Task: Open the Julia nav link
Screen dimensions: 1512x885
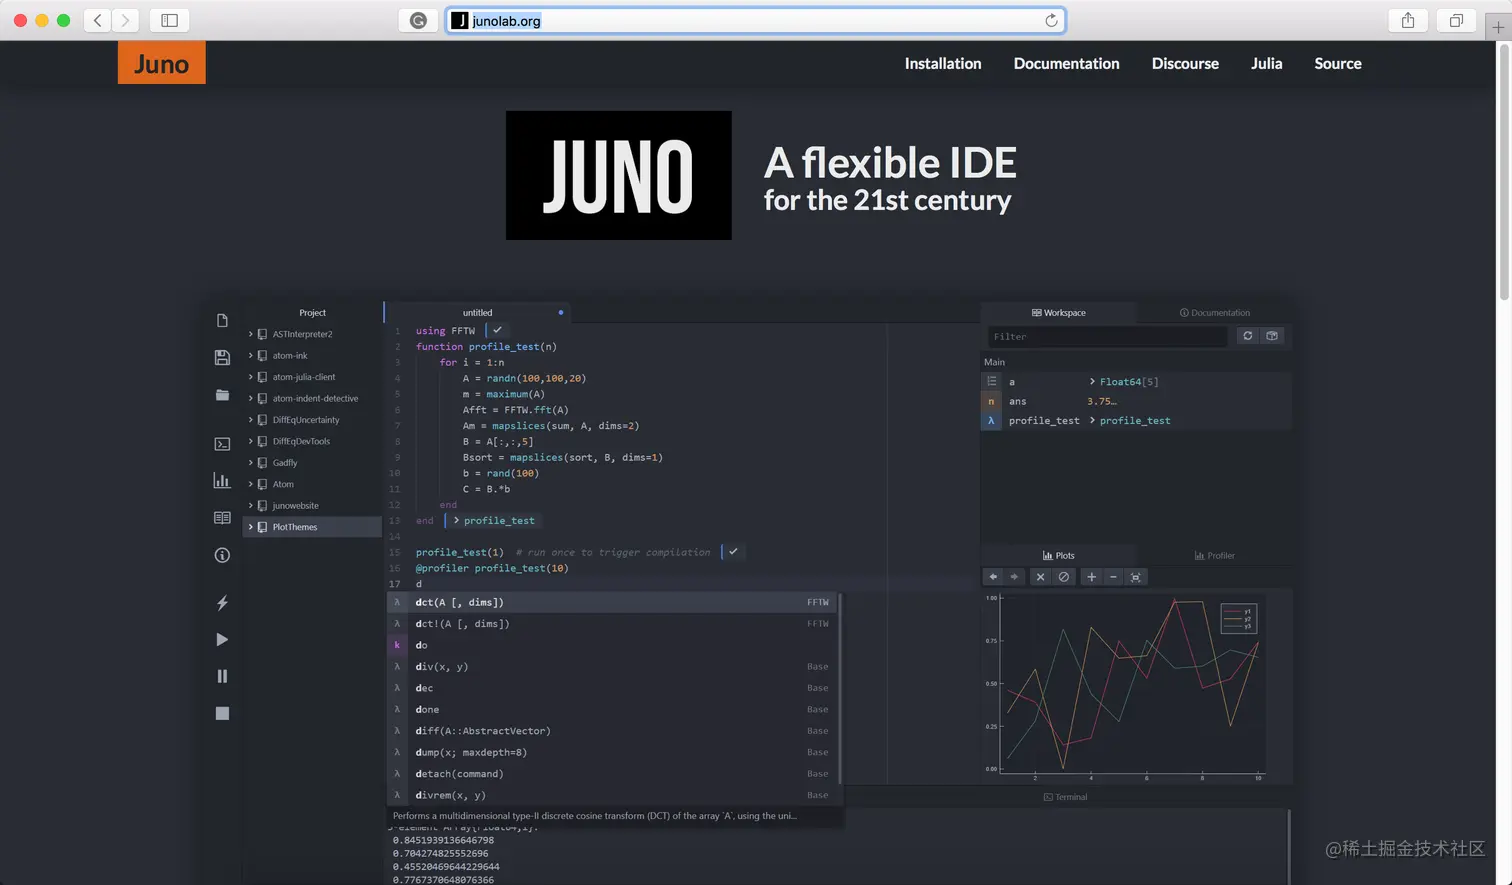Action: [x=1266, y=63]
